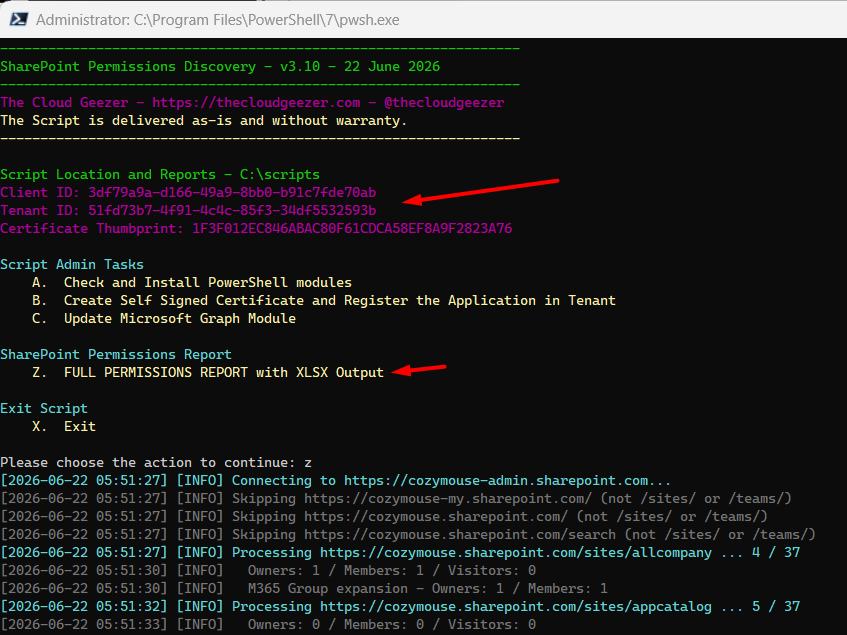Click the 'Connecting to https://cozymouse-admin.sharepoint.com' log line

(335, 481)
